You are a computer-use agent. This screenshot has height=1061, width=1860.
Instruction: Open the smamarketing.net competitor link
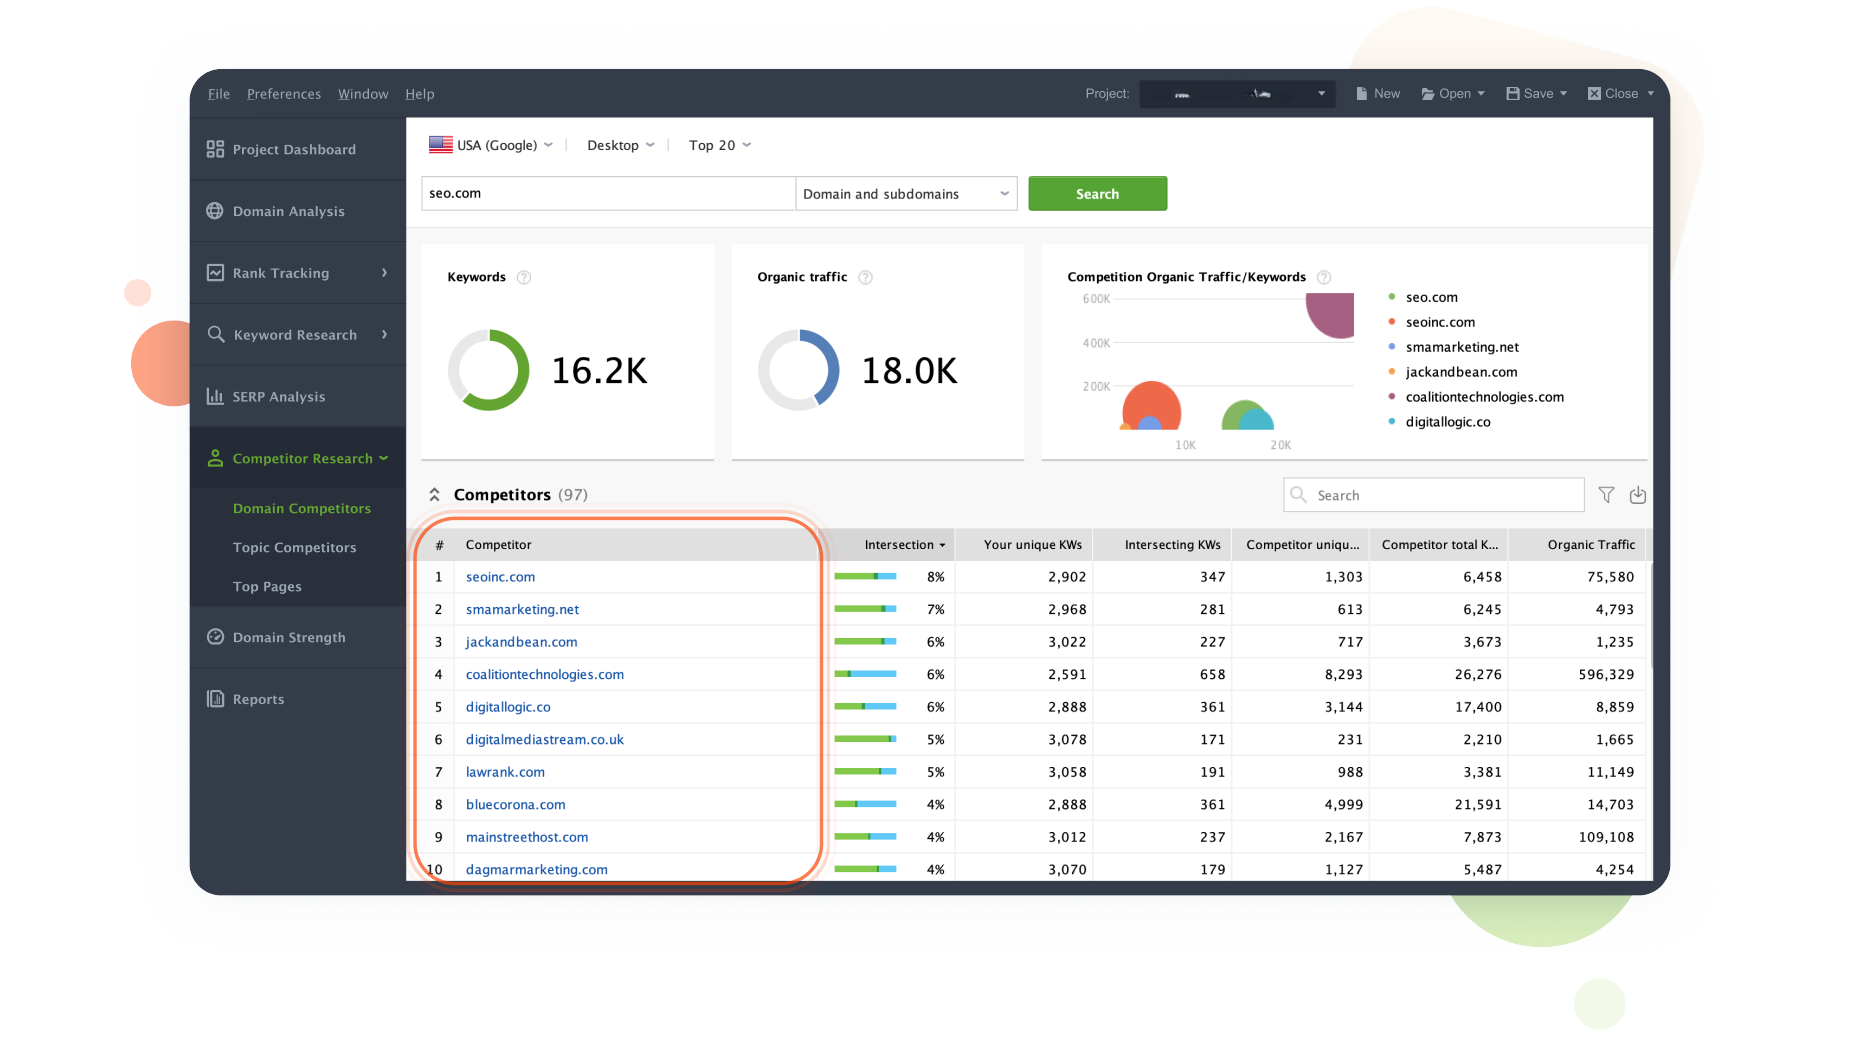[x=522, y=609]
